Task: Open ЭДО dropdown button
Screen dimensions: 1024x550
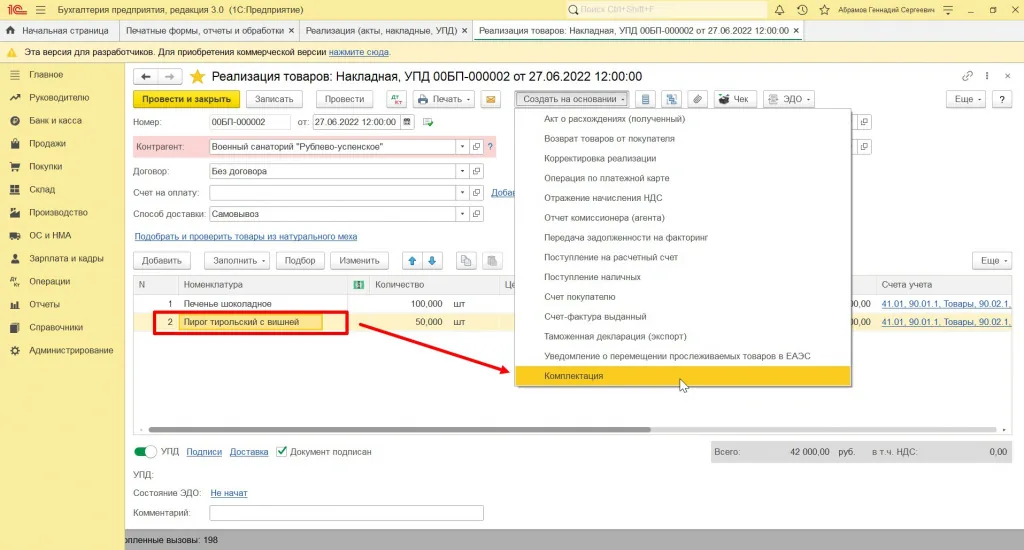Action: click(x=789, y=99)
